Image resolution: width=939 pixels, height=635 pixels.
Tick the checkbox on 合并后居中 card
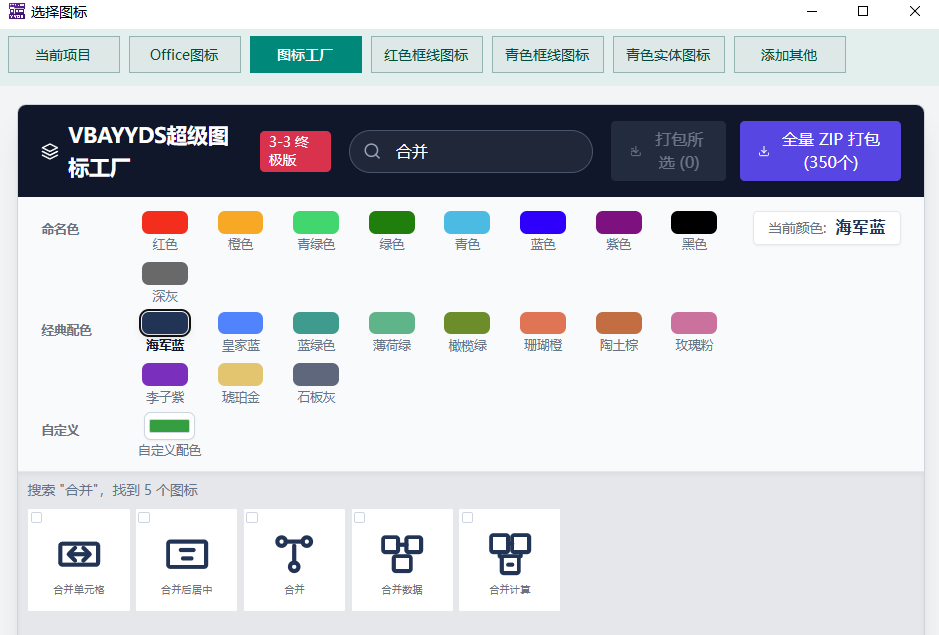(x=144, y=518)
